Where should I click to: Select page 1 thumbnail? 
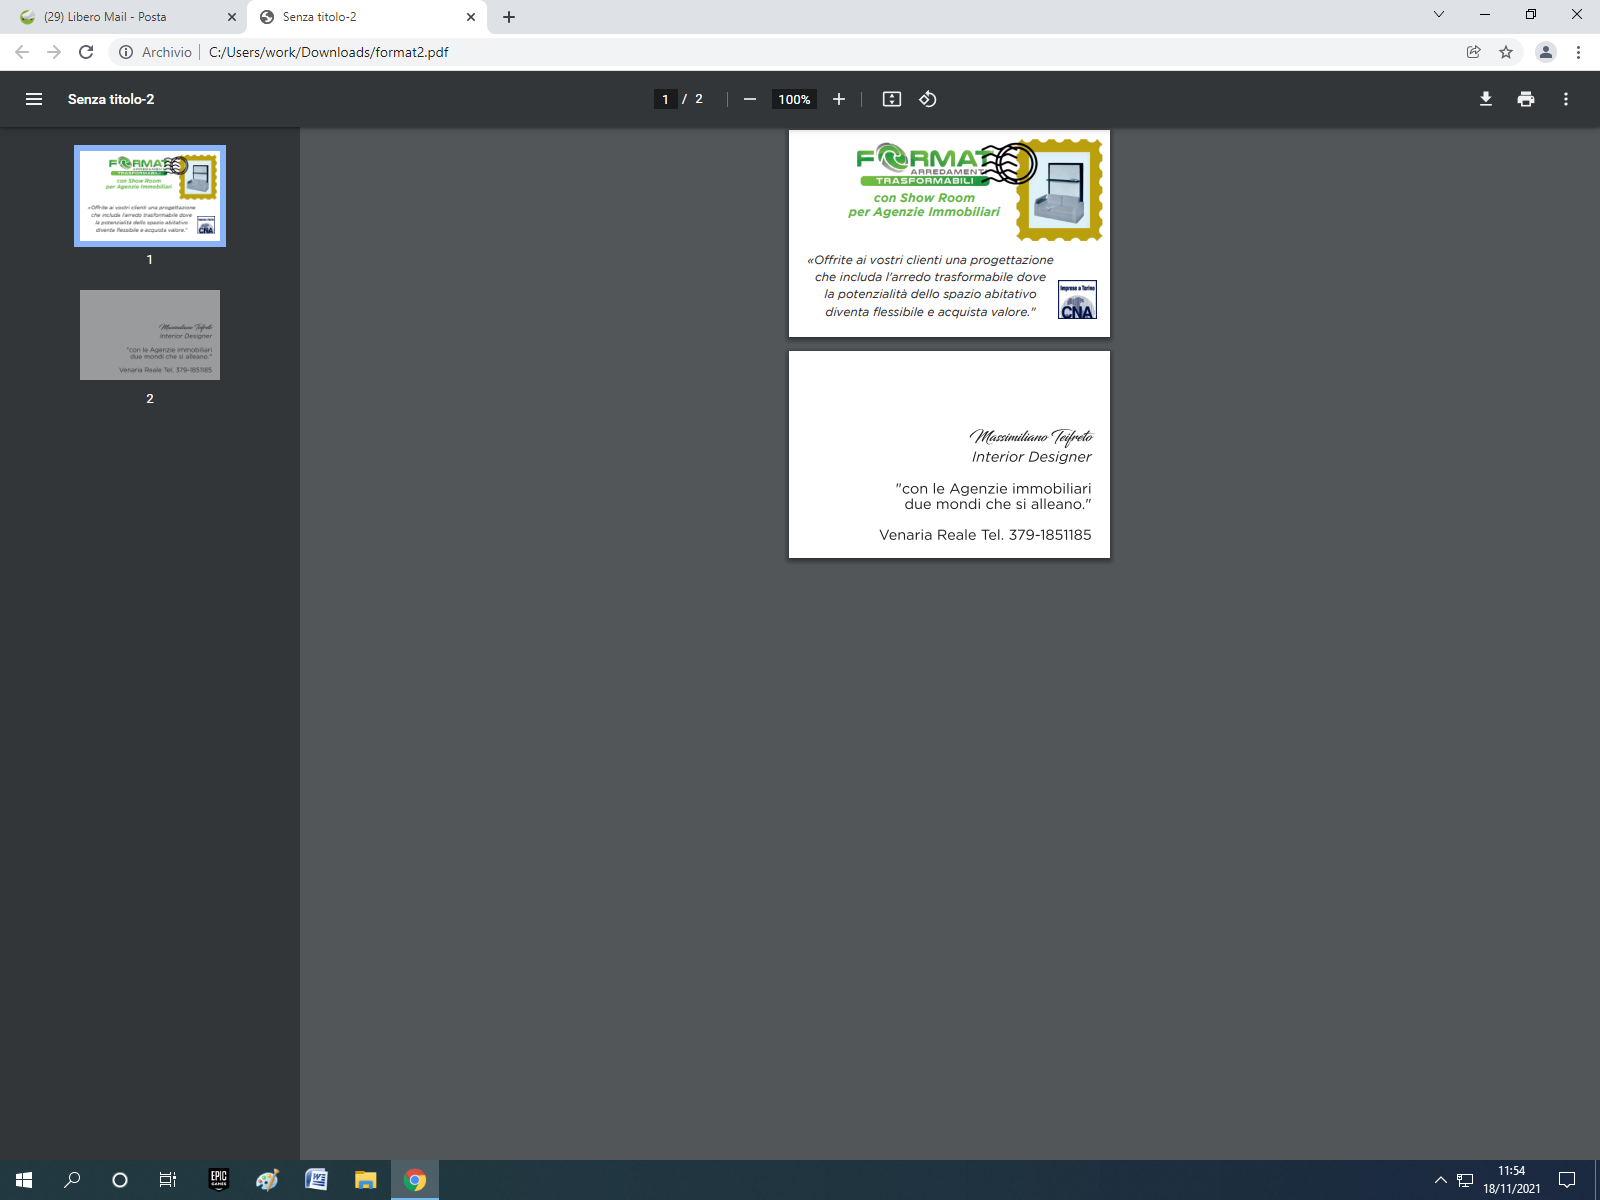(150, 196)
